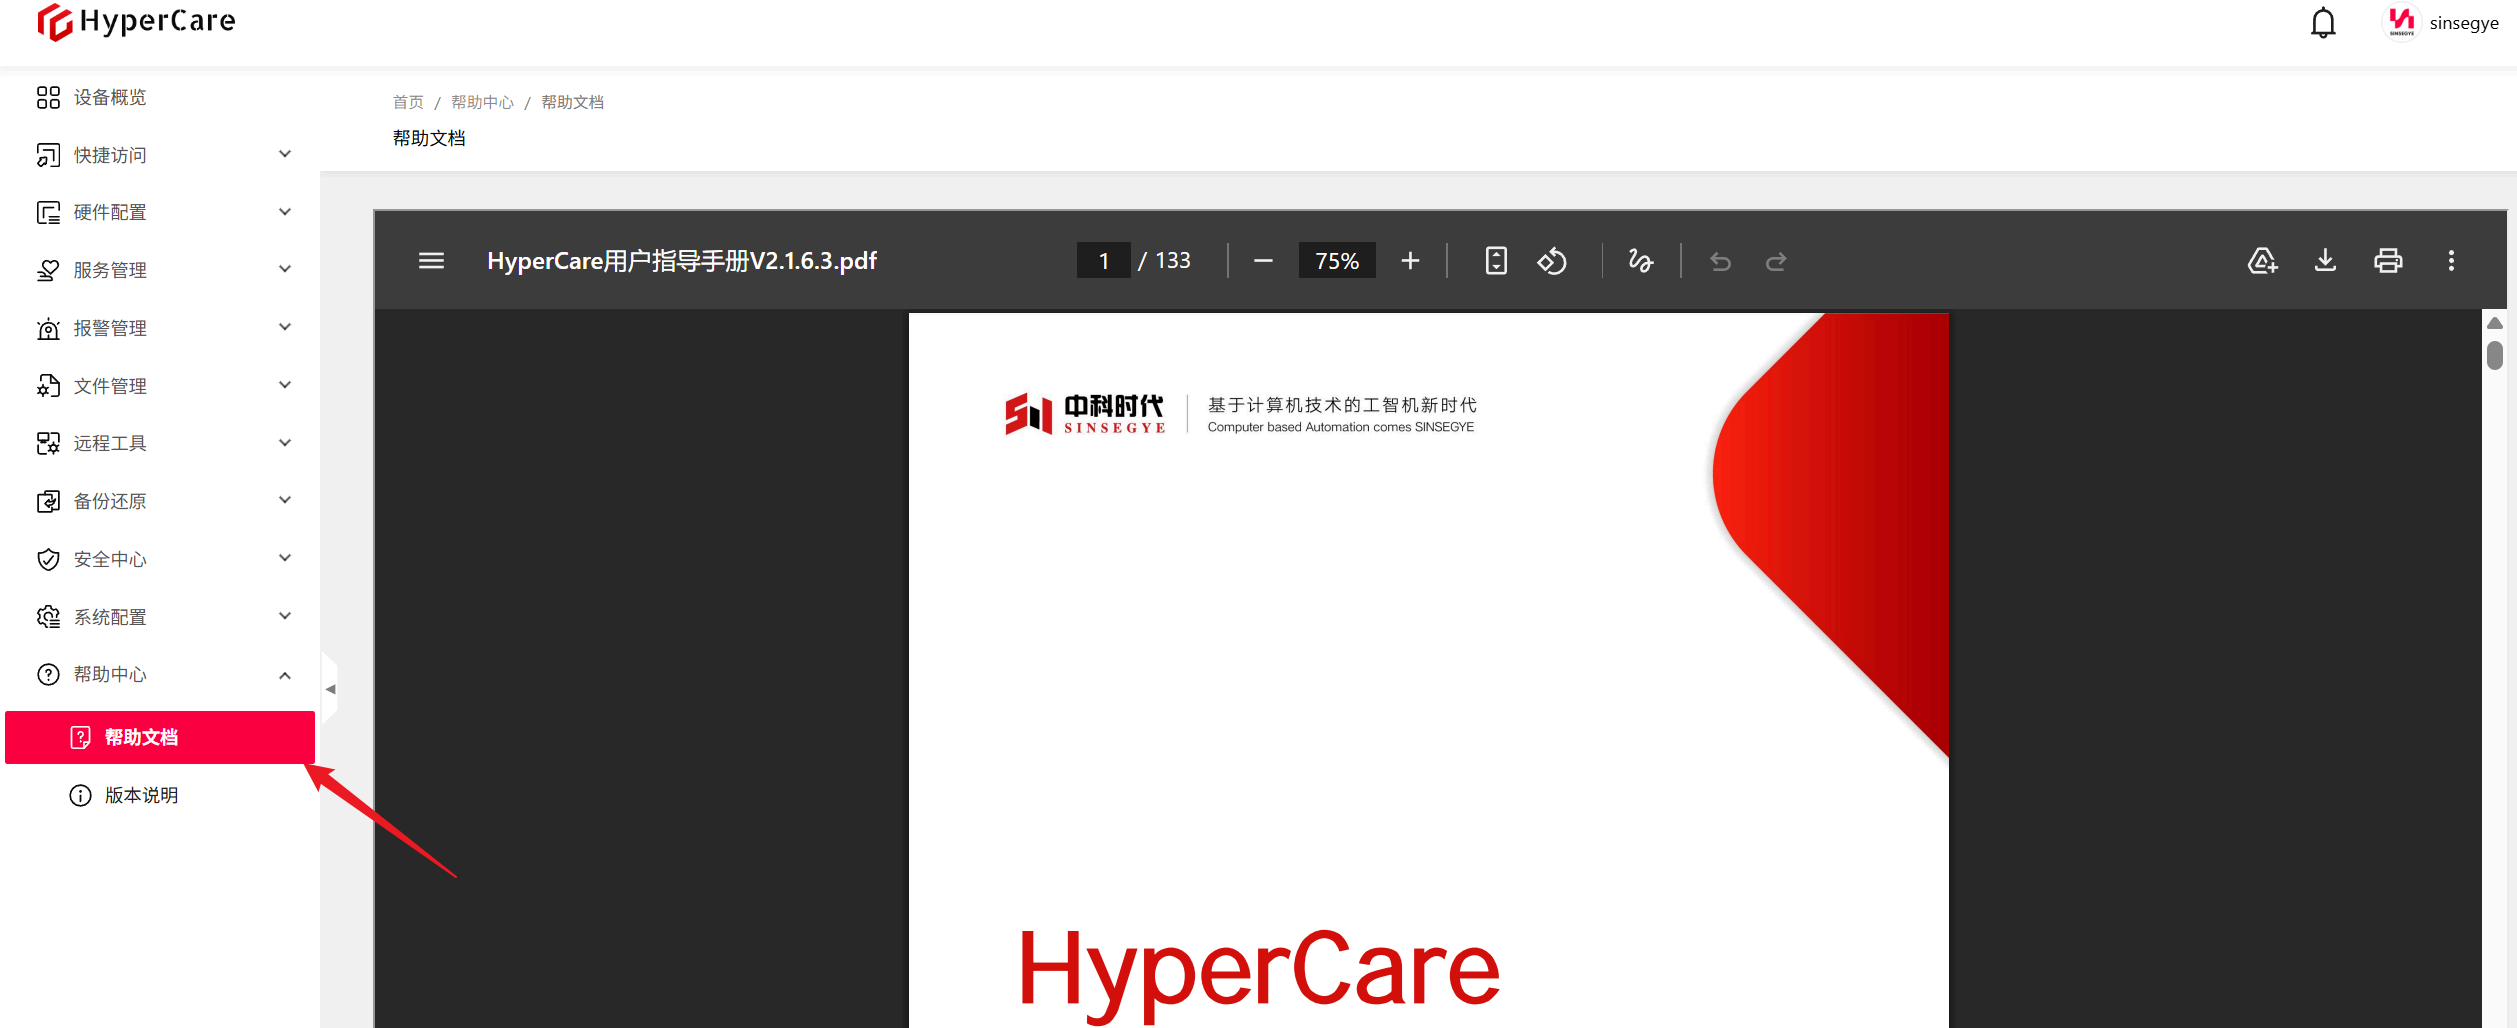Viewport: 2517px width, 1028px height.
Task: Print the PDF document
Action: coord(2388,261)
